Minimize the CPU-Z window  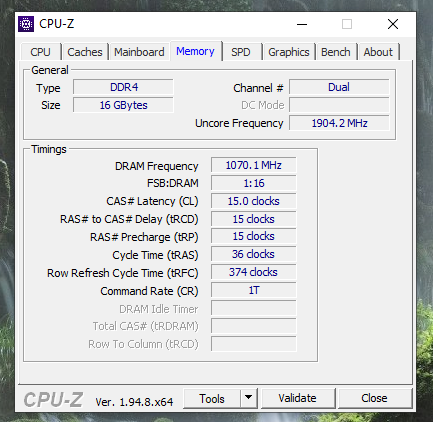(x=302, y=24)
